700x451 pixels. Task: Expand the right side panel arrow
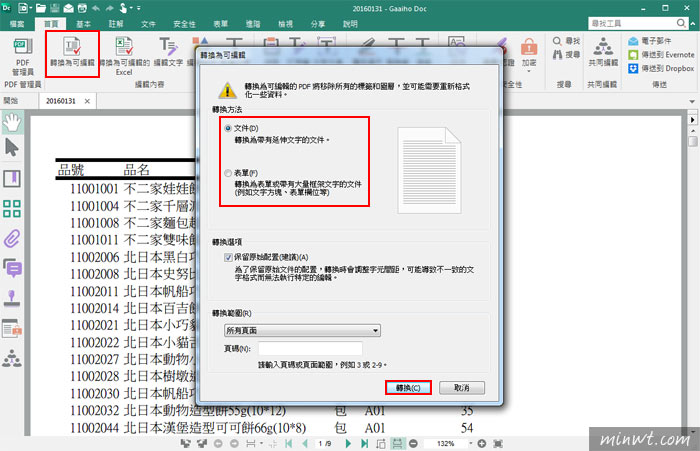pyautogui.click(x=692, y=120)
